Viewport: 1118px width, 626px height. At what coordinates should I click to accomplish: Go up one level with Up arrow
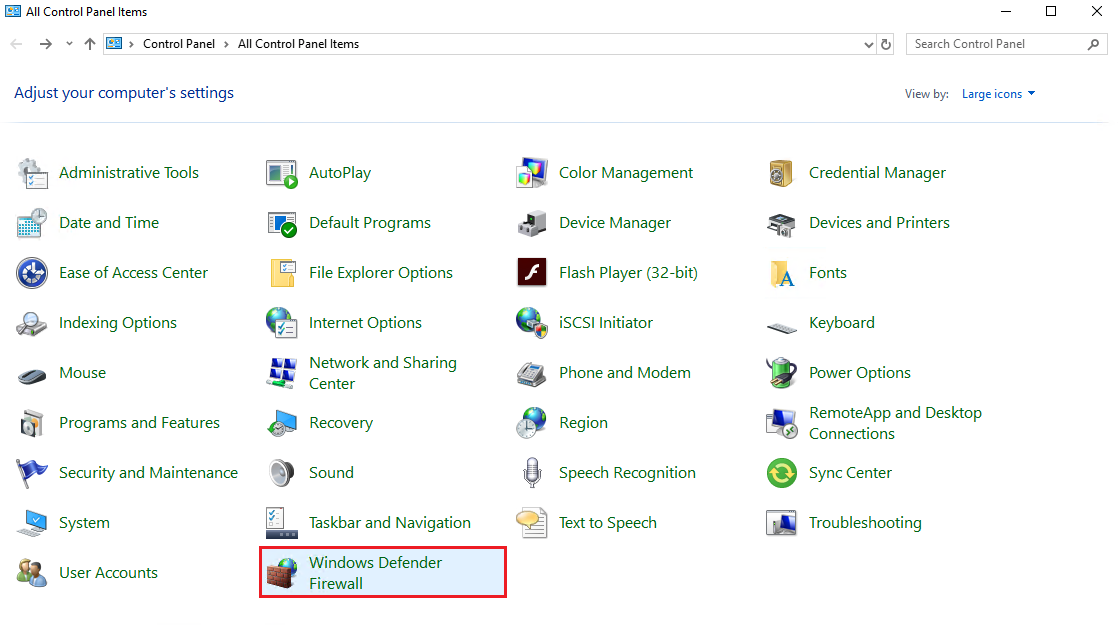coord(90,44)
